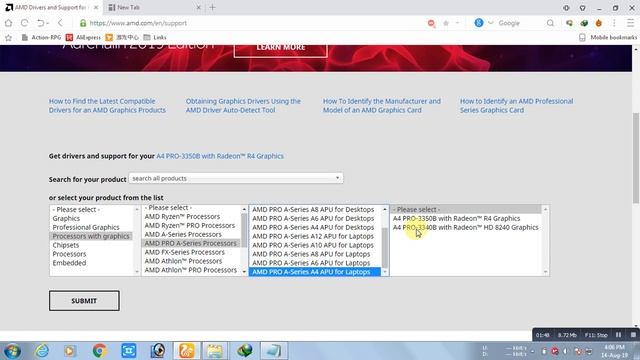640x360 pixels.
Task: Select AMD PRO A-Series Processors option
Action: [x=191, y=243]
